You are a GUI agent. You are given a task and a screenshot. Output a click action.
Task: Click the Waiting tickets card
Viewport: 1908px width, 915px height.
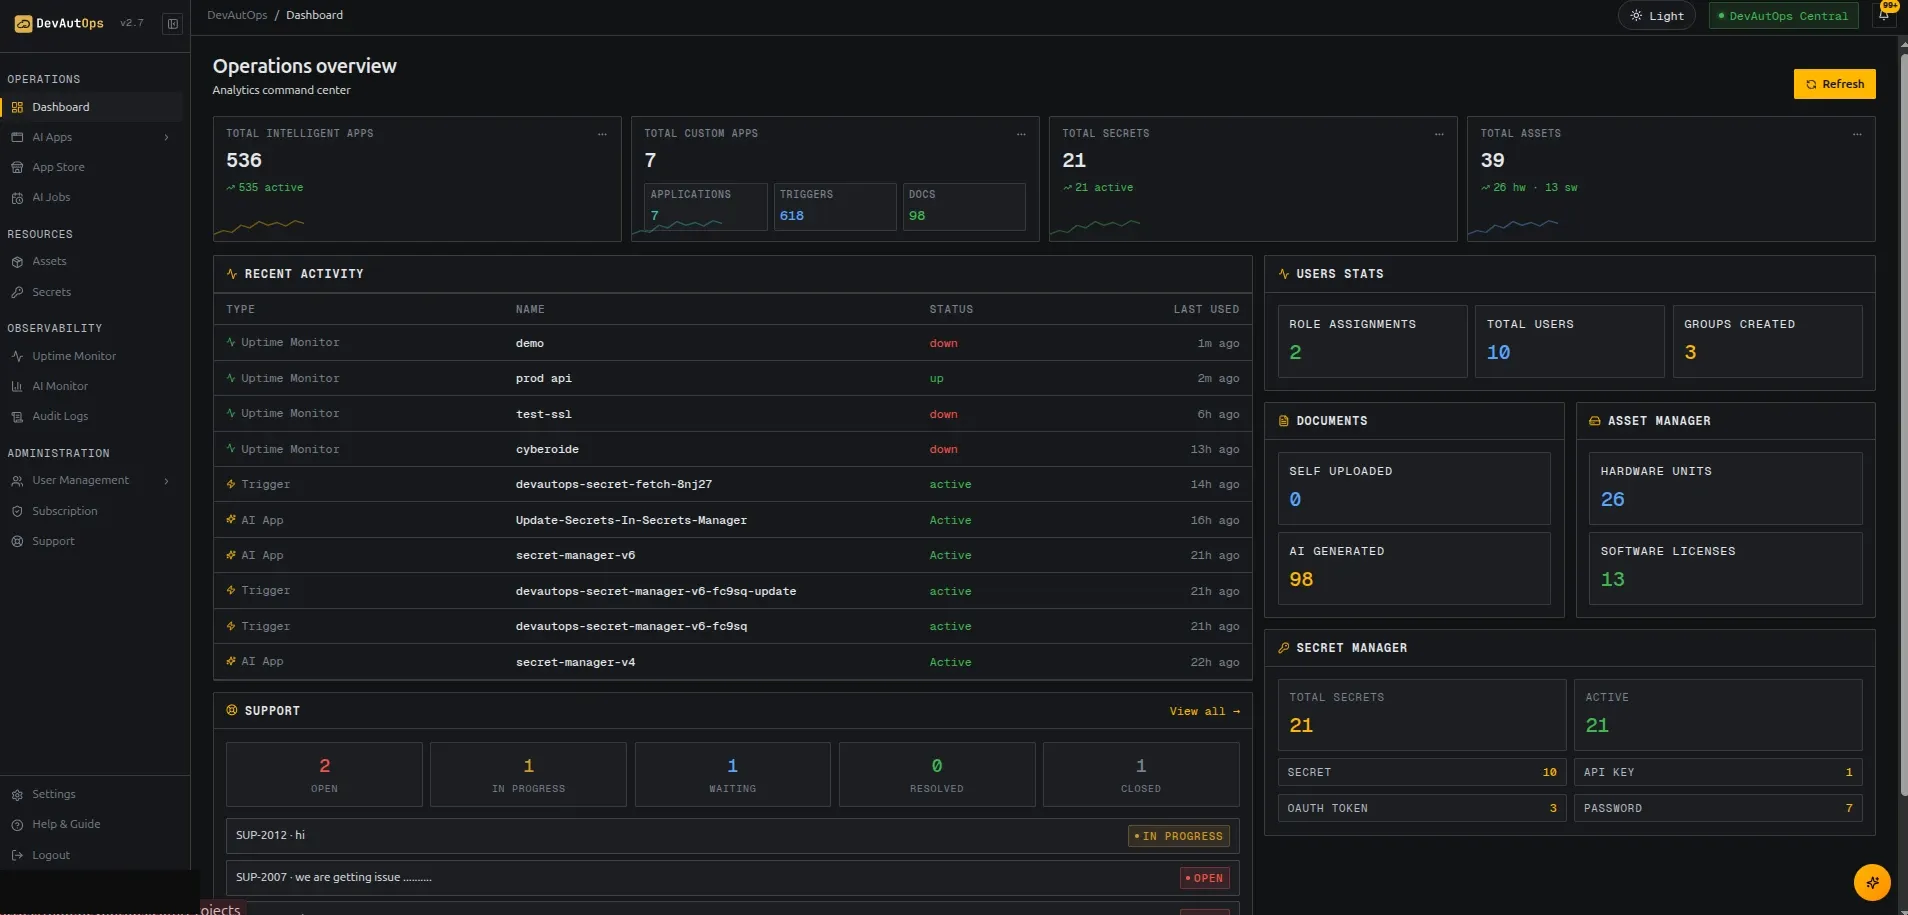coord(732,774)
